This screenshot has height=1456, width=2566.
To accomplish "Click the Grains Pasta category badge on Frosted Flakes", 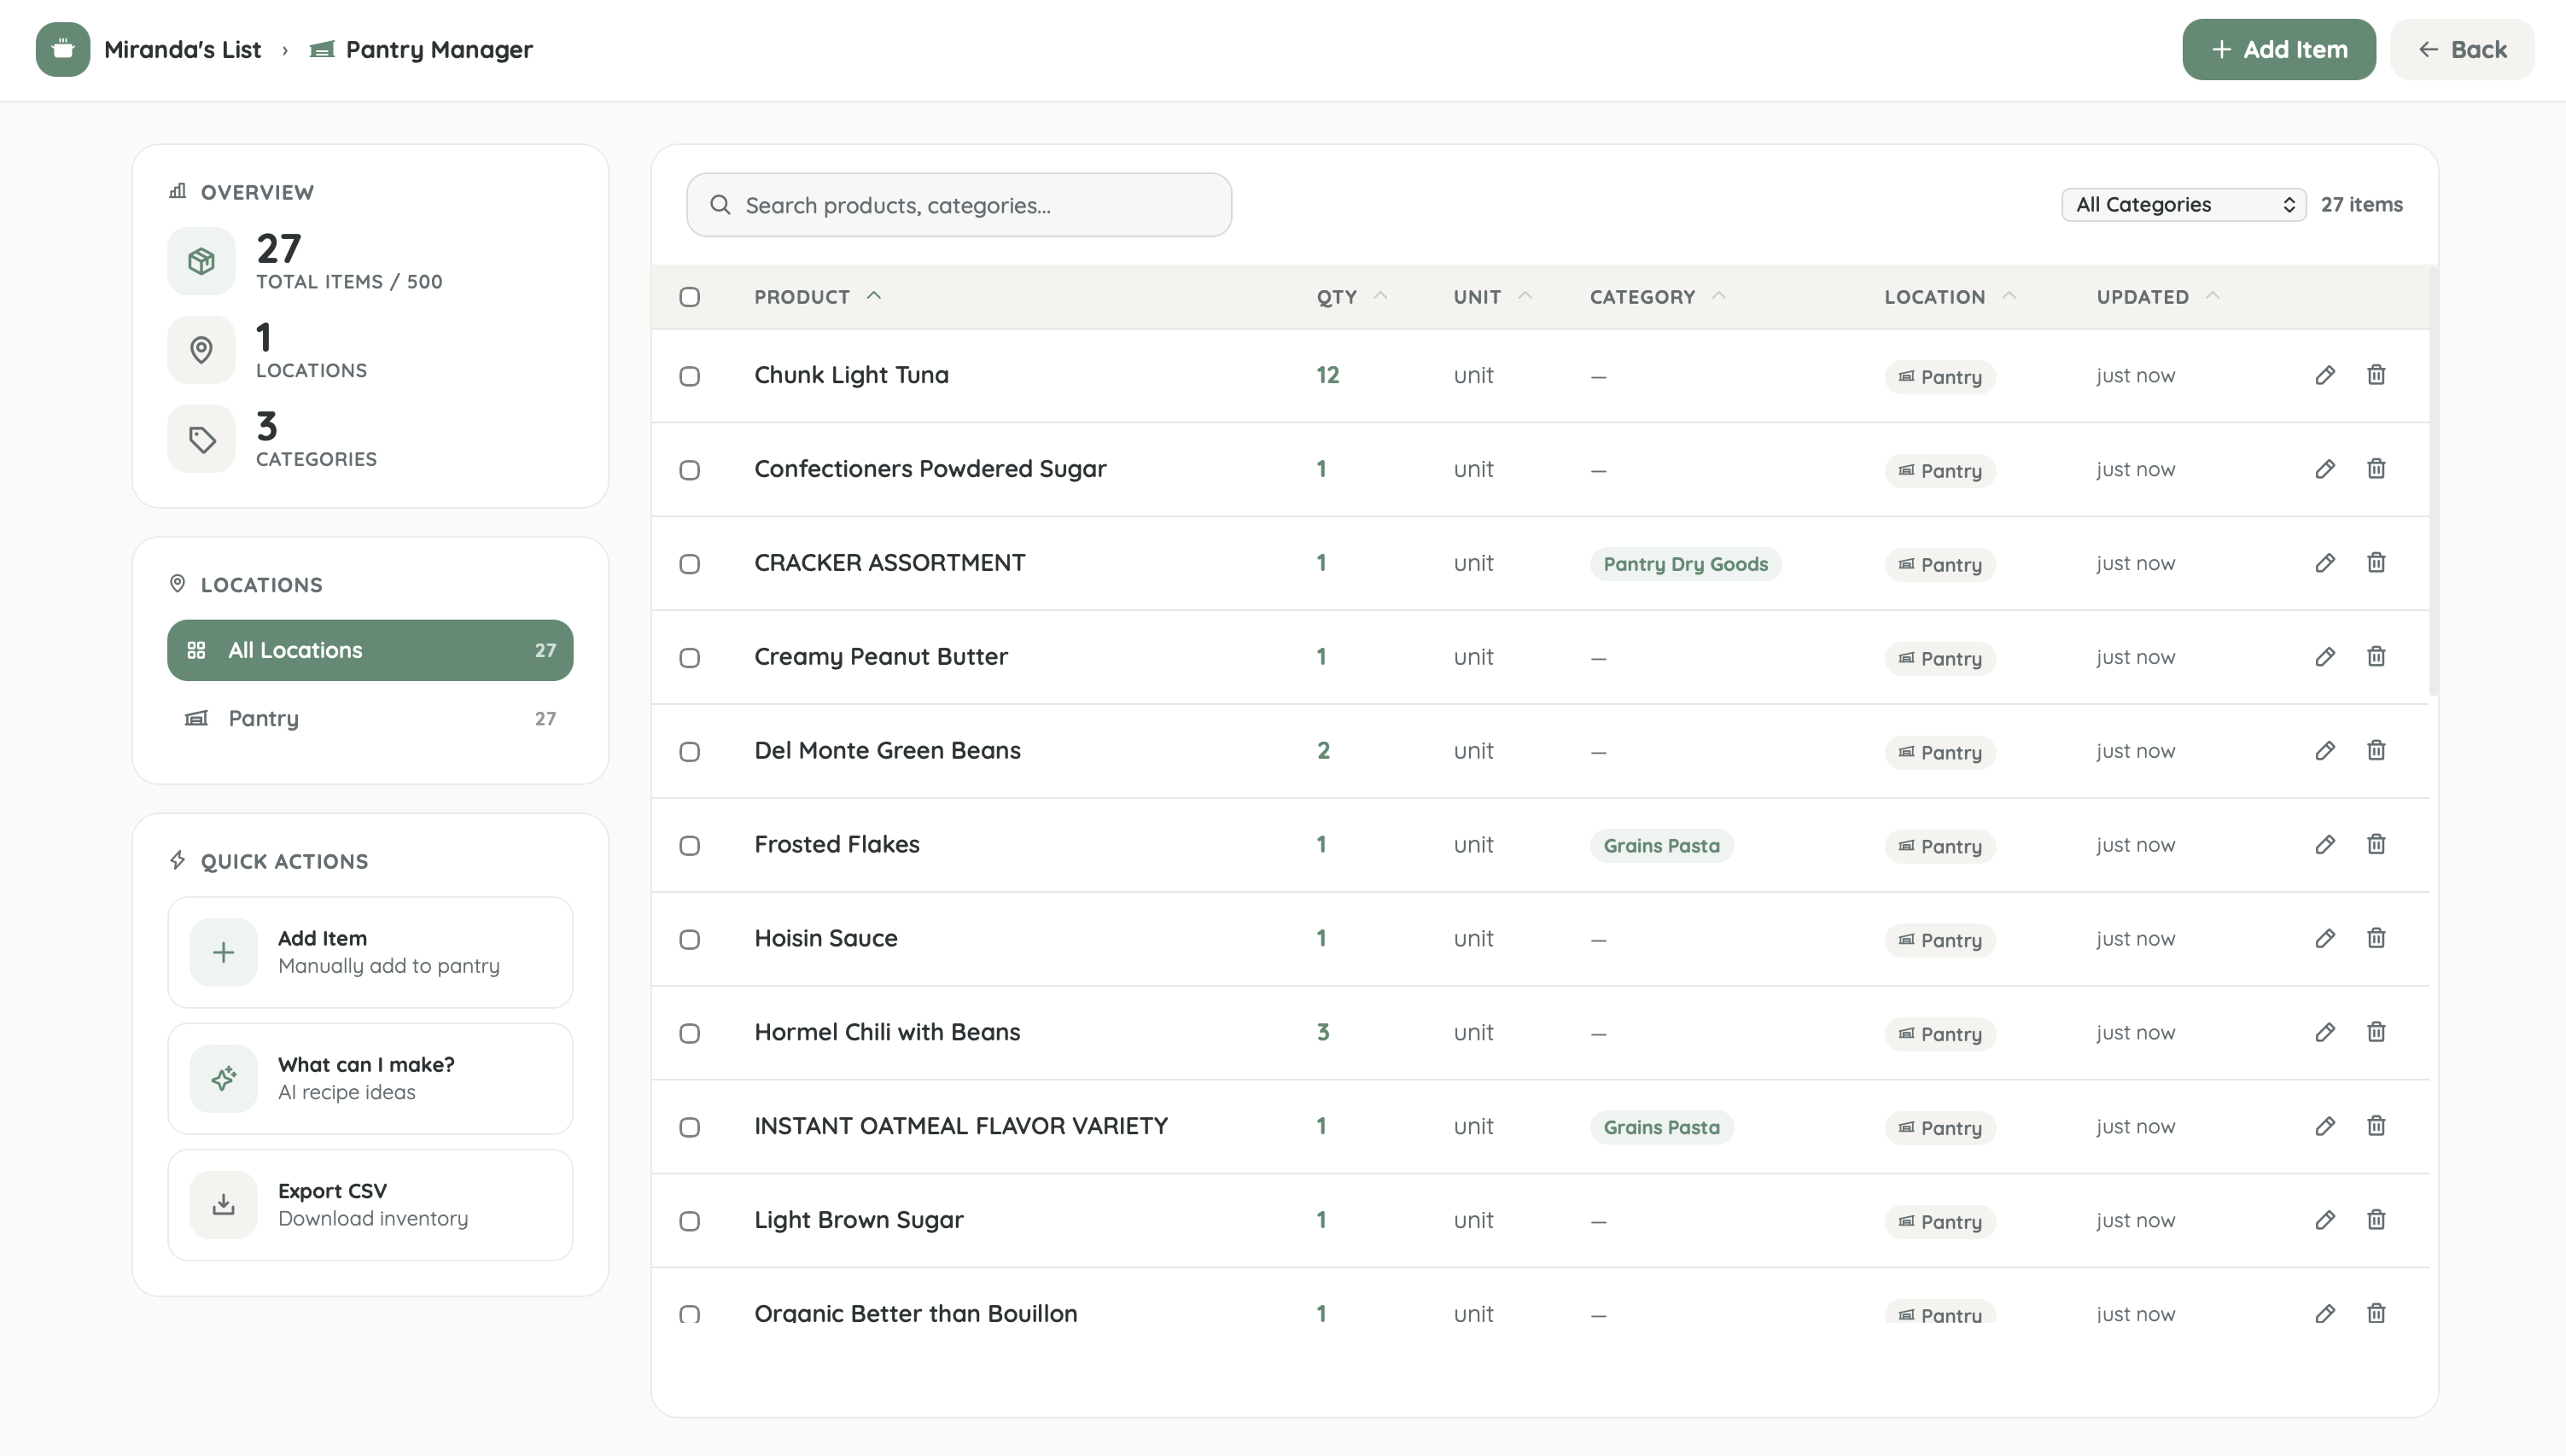I will coord(1661,845).
